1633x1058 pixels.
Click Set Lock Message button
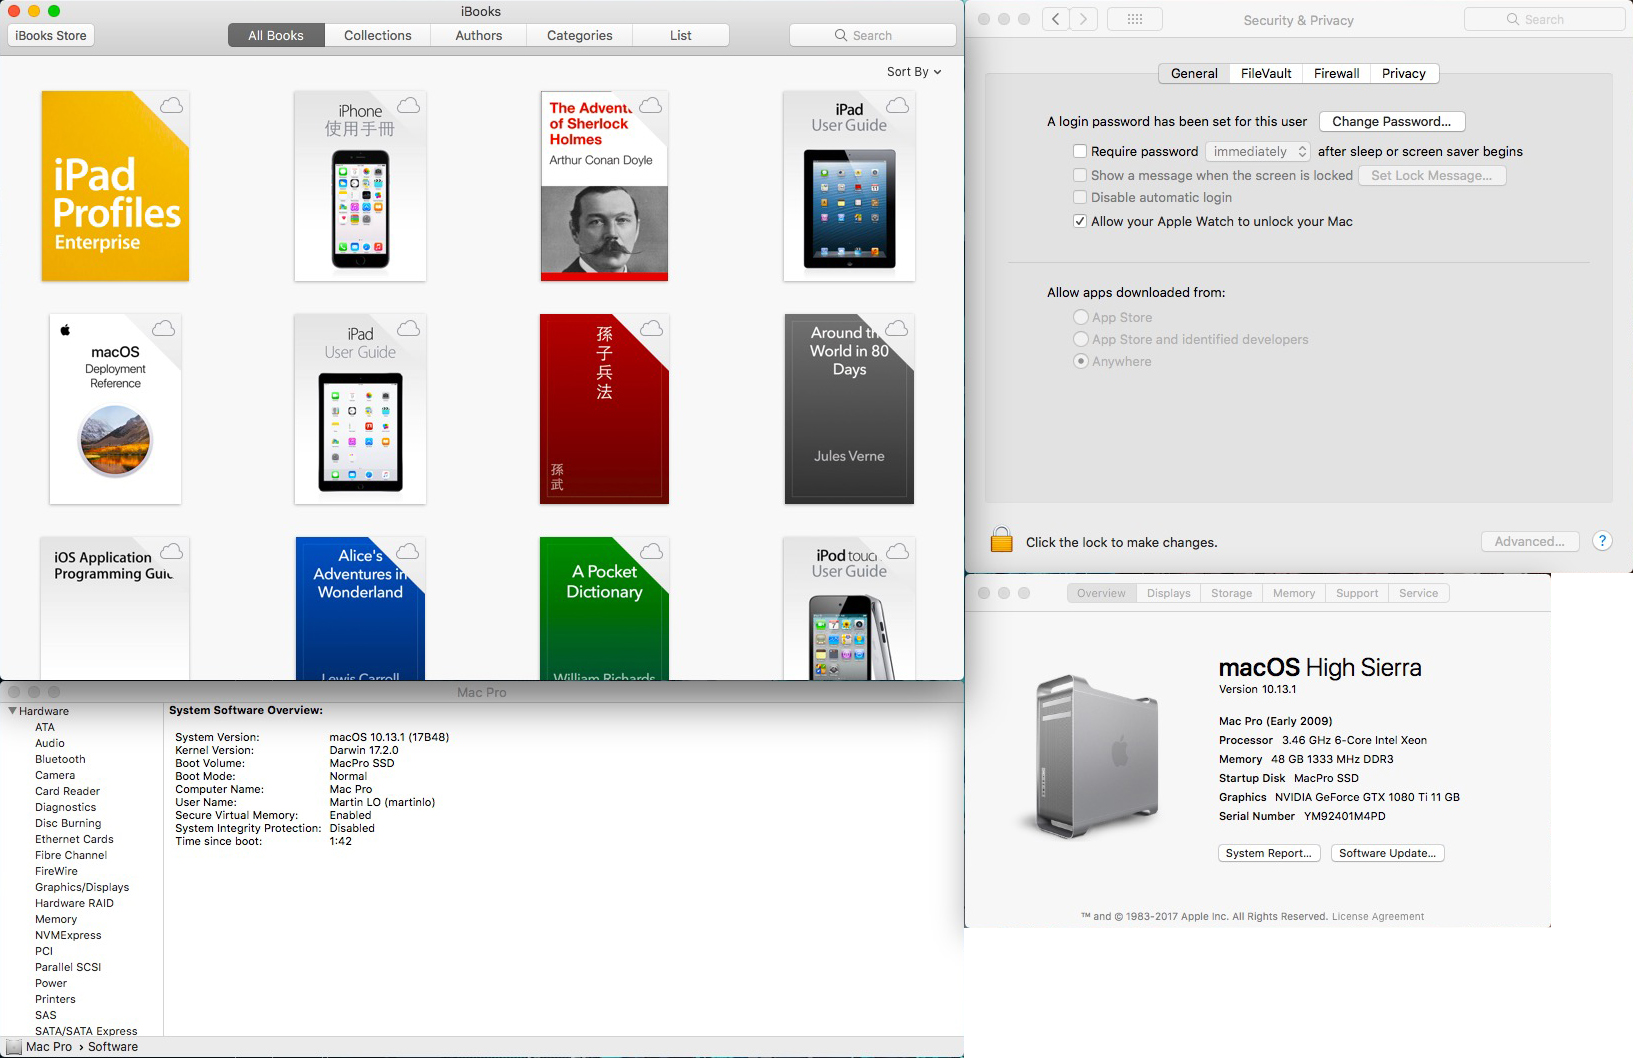(x=1431, y=175)
